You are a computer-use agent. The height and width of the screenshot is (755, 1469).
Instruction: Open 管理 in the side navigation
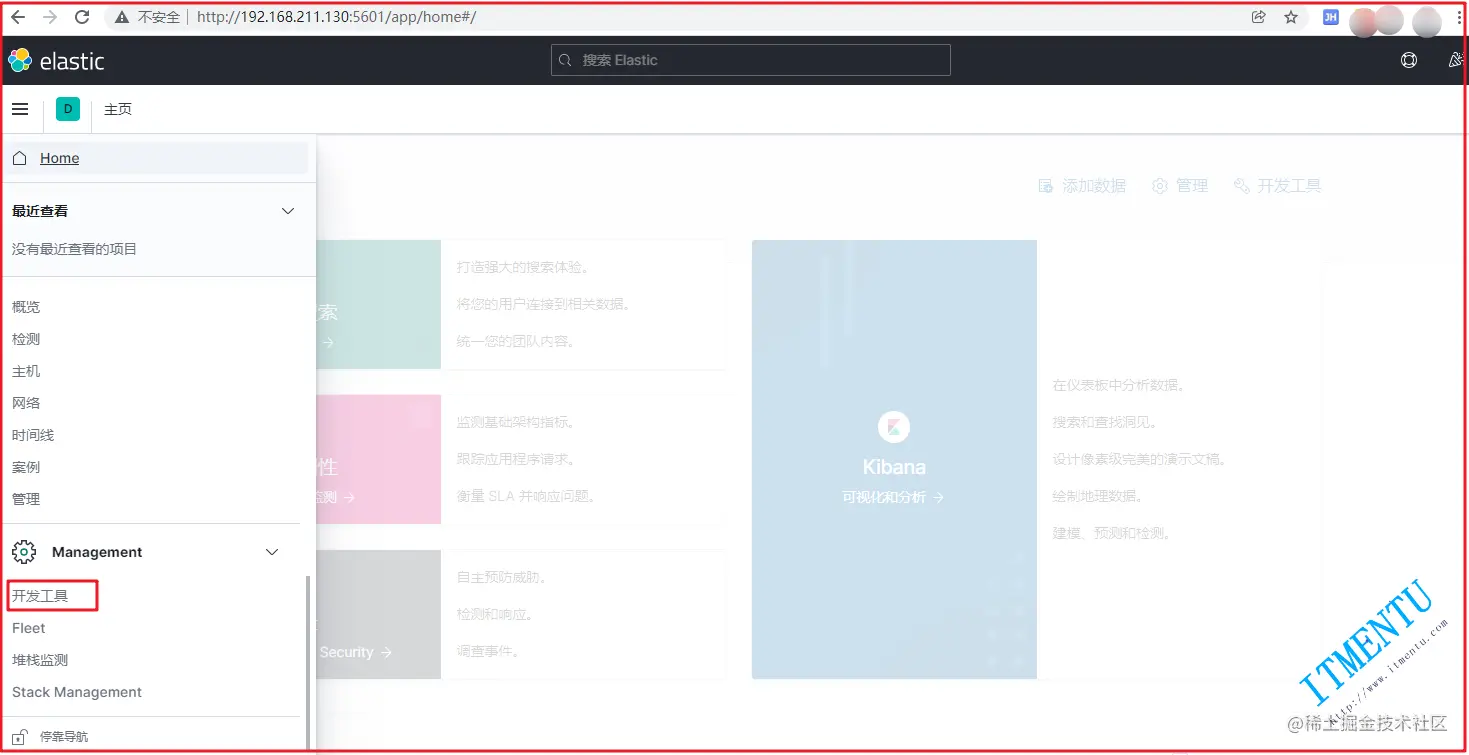pyautogui.click(x=26, y=499)
